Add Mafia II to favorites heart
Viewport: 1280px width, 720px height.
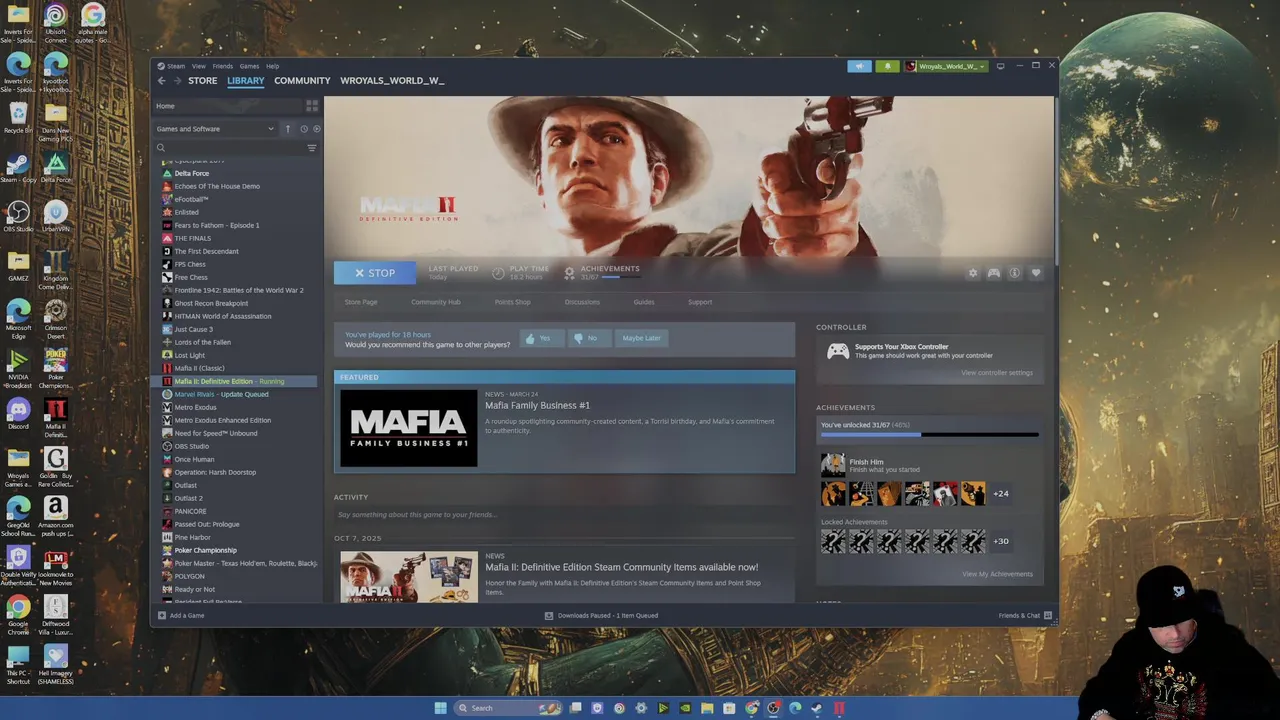point(1036,273)
